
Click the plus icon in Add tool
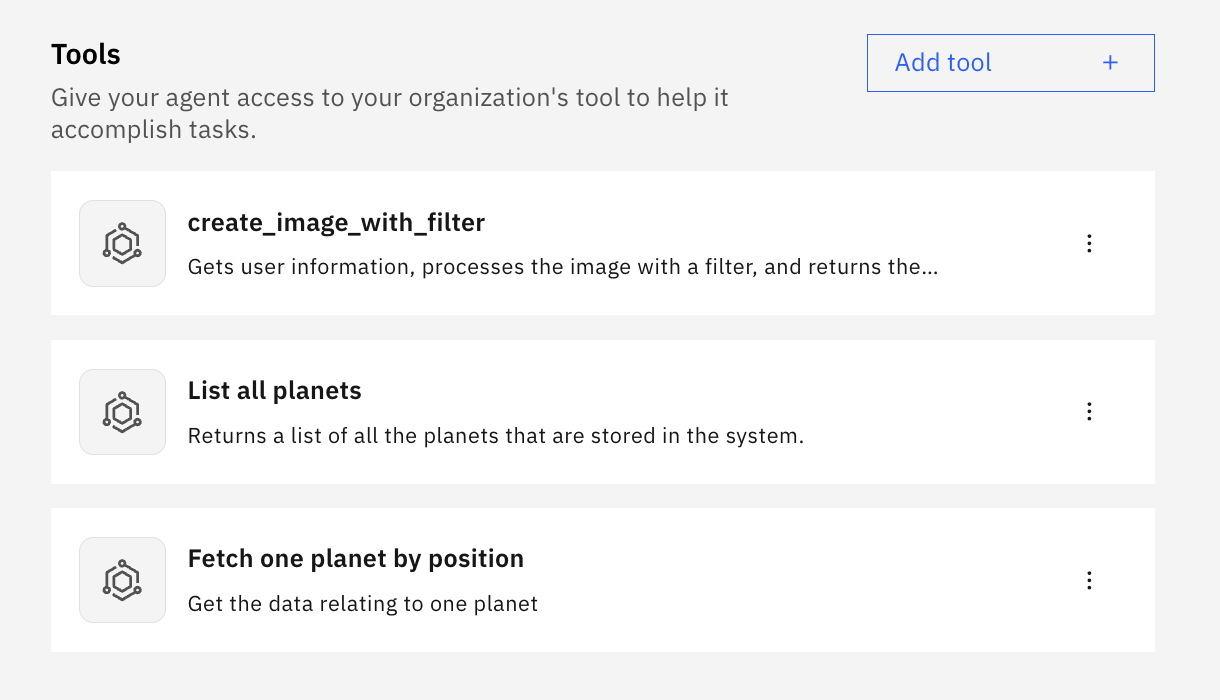pos(1110,63)
